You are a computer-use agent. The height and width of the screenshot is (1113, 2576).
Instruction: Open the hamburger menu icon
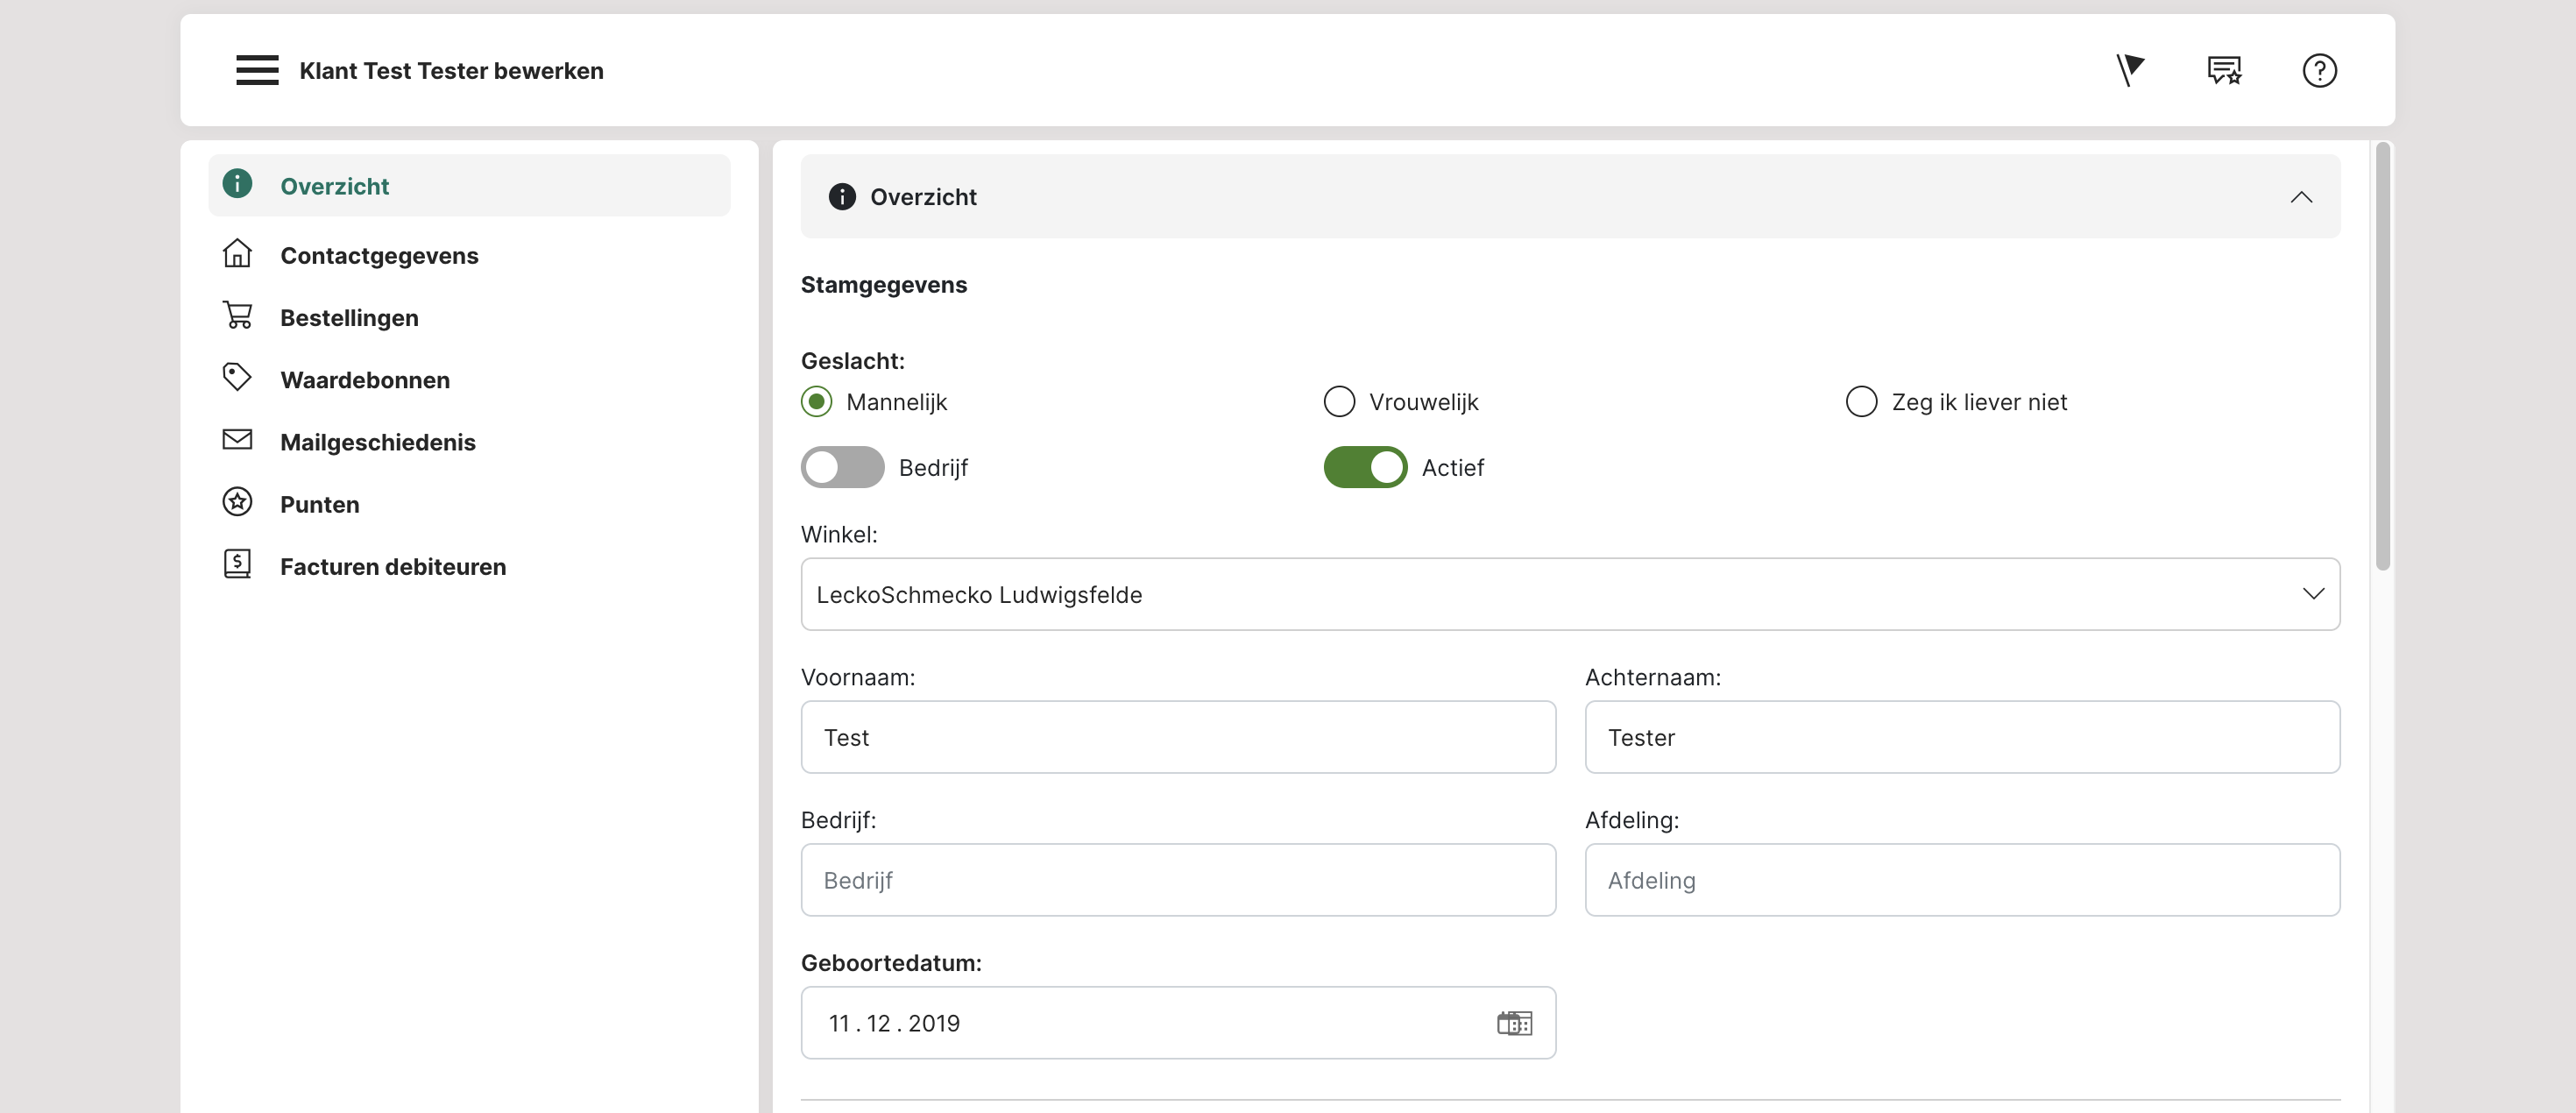257,70
